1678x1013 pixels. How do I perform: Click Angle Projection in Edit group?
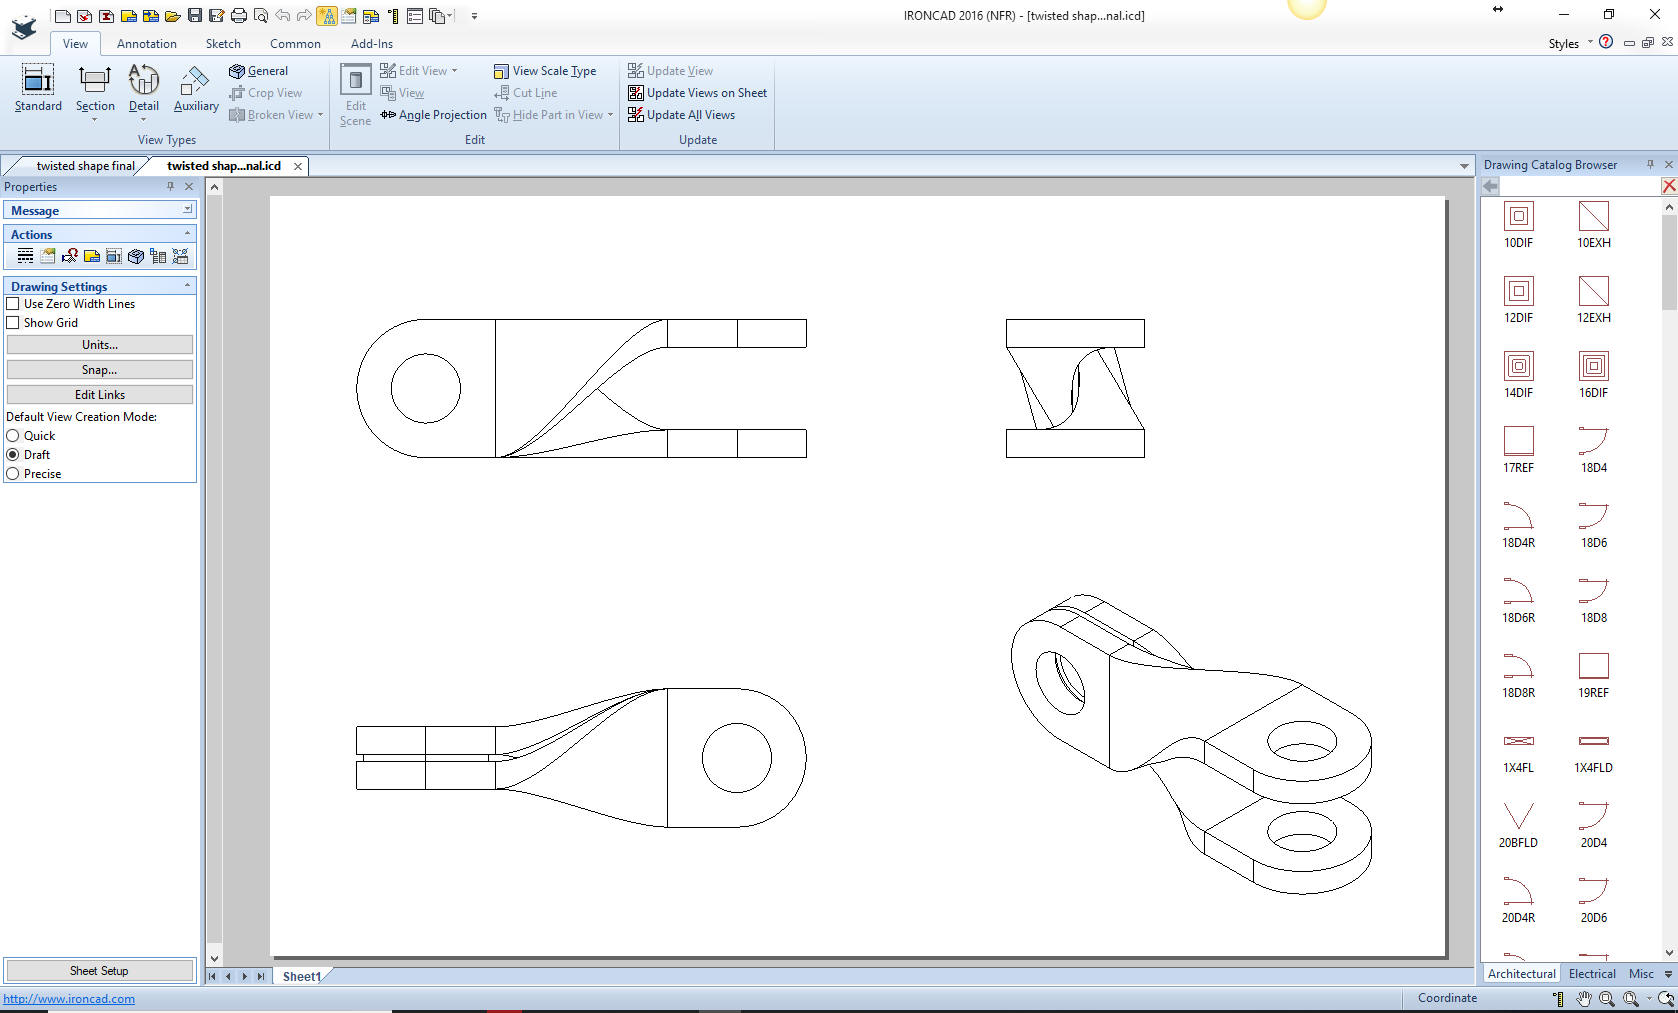[x=433, y=115]
